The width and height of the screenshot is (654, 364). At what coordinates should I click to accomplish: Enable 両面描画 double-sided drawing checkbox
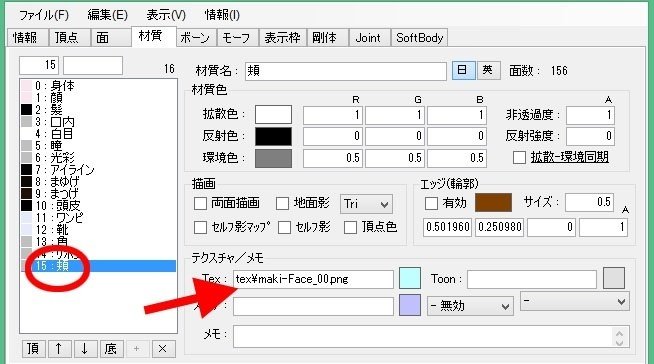[x=201, y=203]
